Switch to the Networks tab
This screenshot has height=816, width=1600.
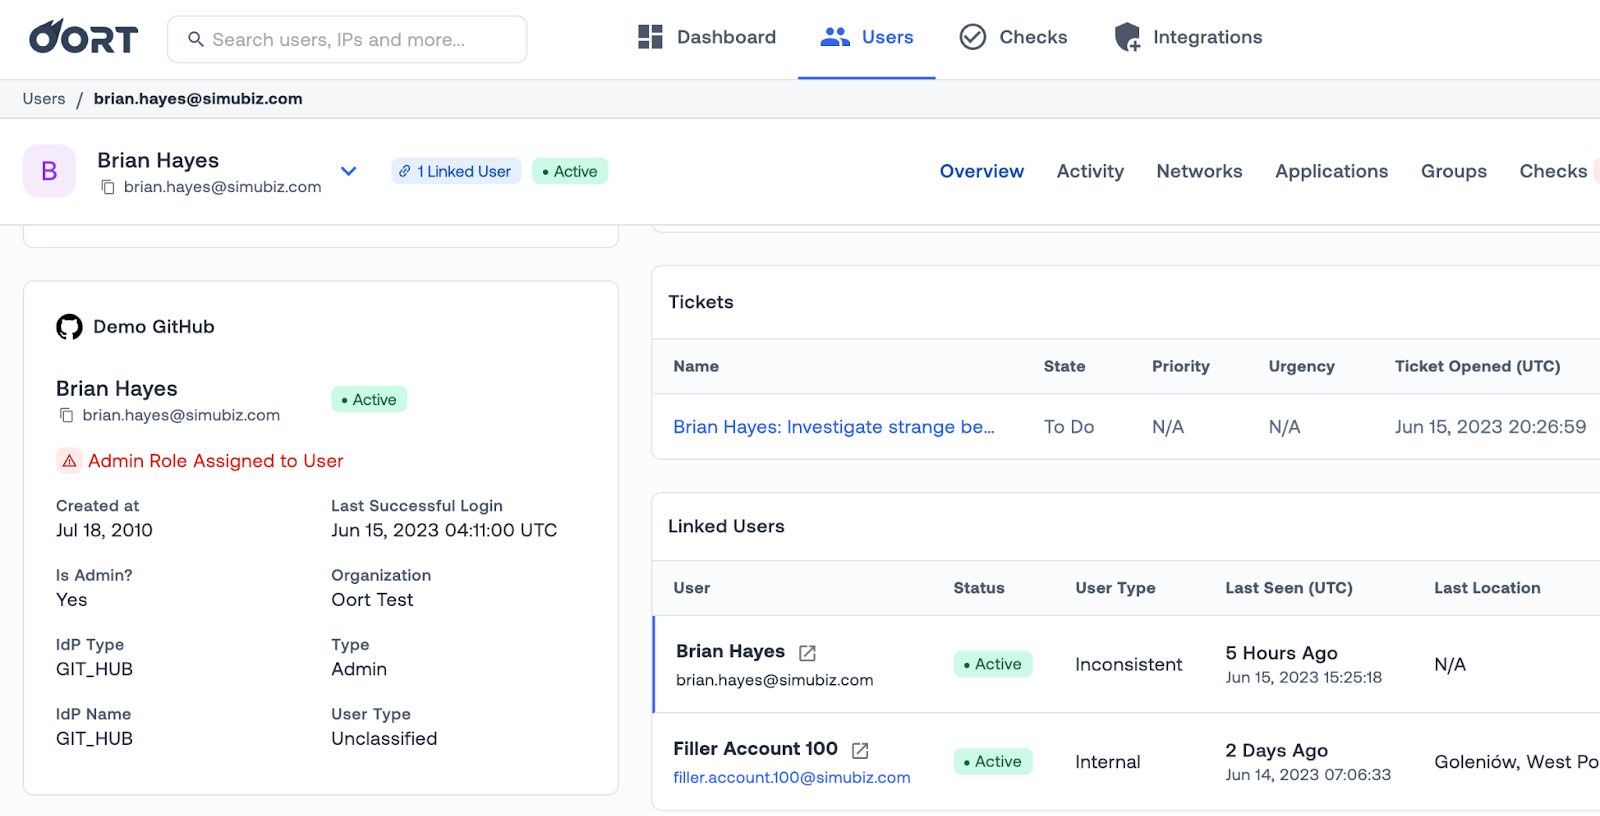point(1199,171)
